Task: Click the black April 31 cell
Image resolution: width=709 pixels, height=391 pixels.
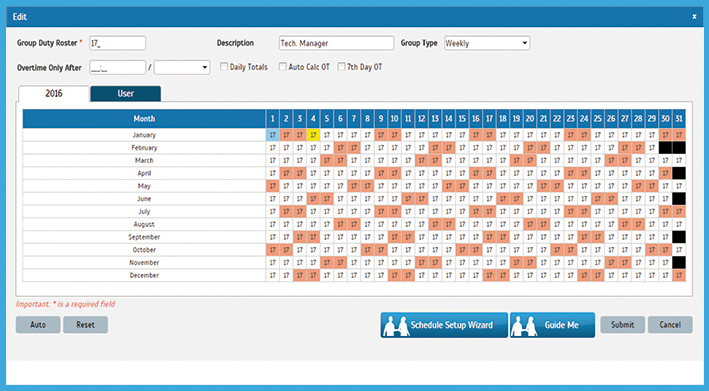Action: [679, 173]
